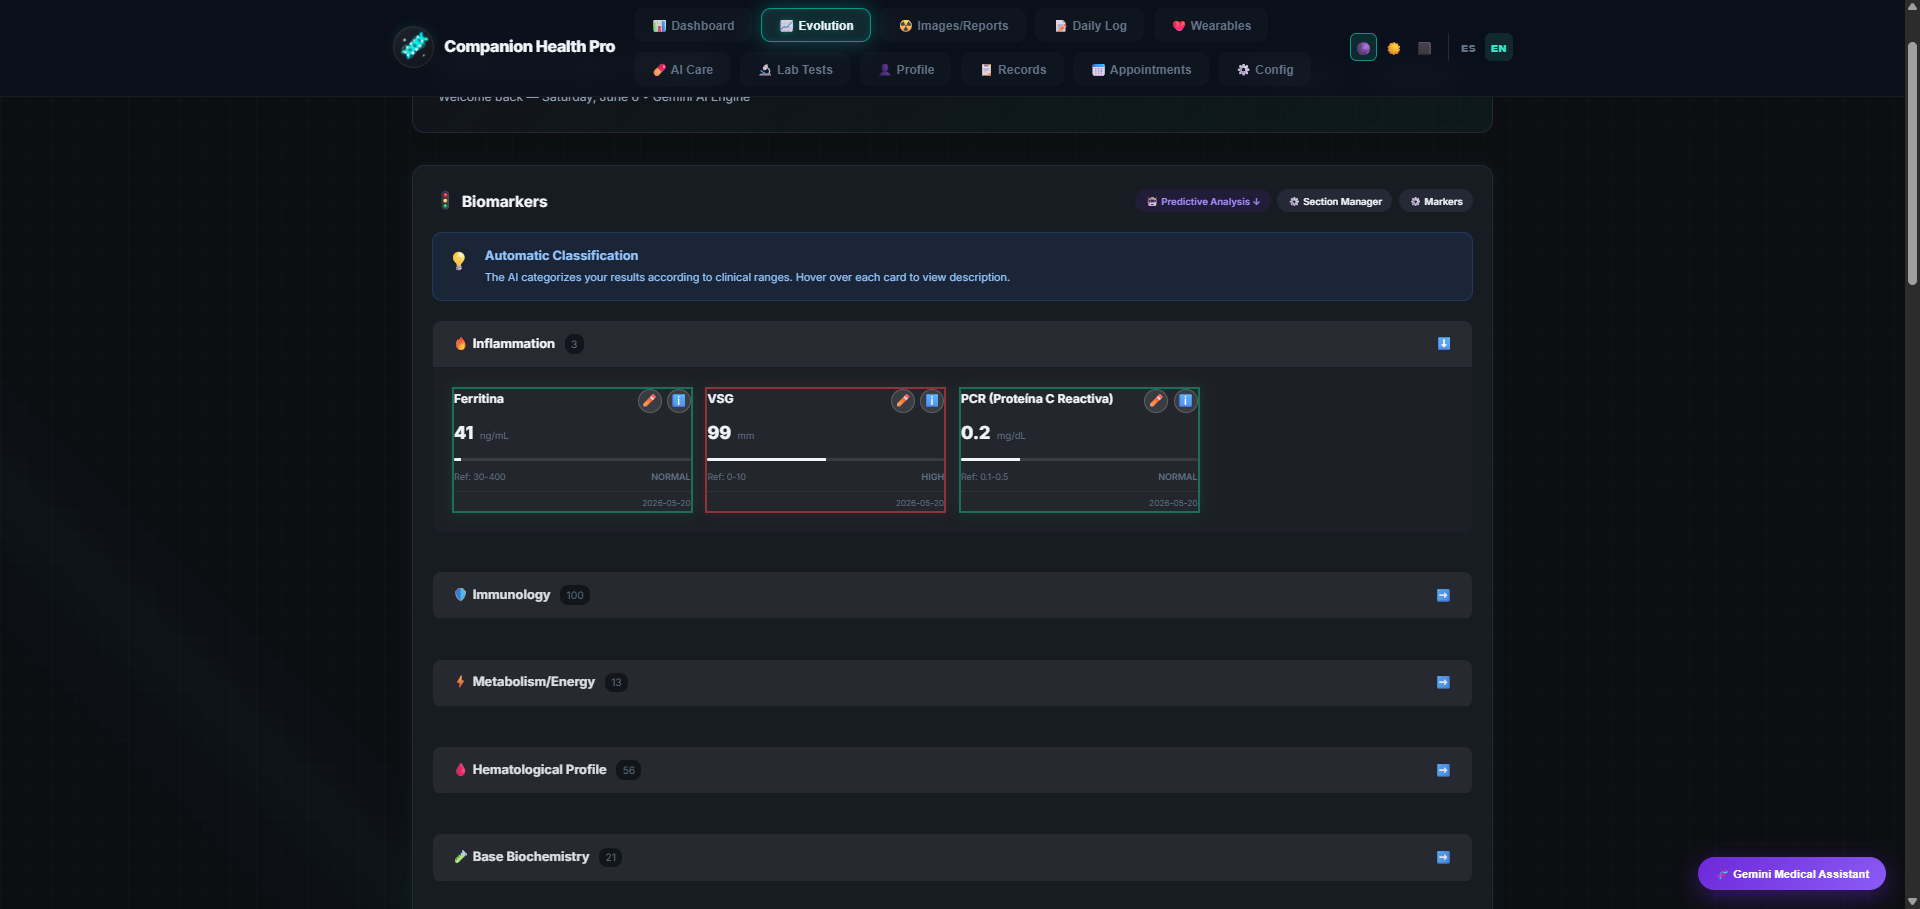Launch the Gemini Medical Assistant
The height and width of the screenshot is (909, 1920).
pos(1792,874)
